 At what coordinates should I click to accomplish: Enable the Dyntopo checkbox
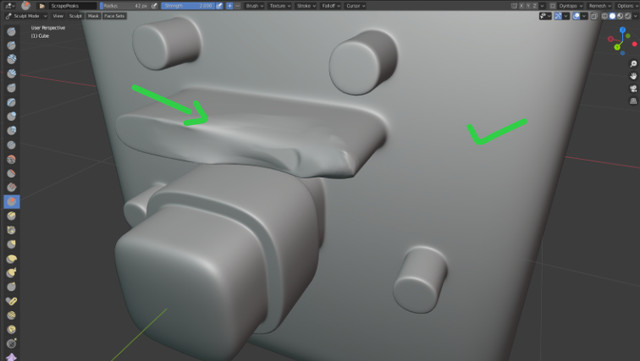pos(553,6)
